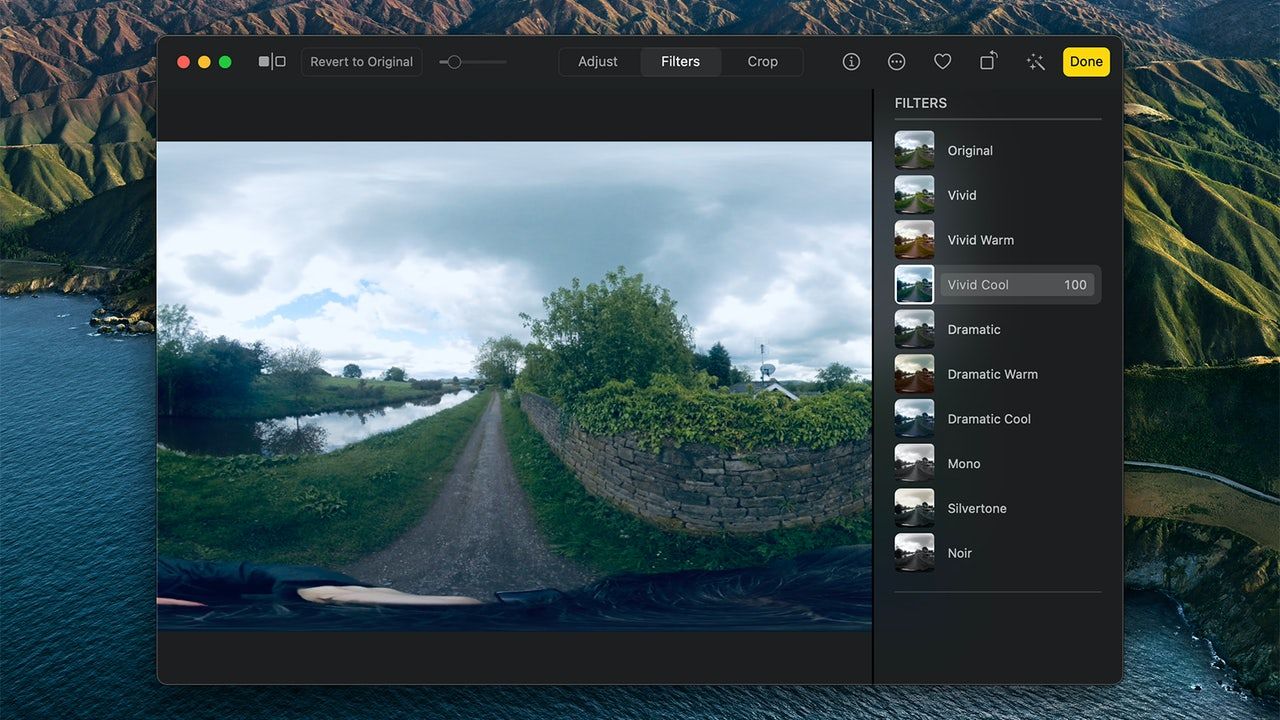Image resolution: width=1280 pixels, height=720 pixels.
Task: Select the Filters tab
Action: pyautogui.click(x=680, y=62)
